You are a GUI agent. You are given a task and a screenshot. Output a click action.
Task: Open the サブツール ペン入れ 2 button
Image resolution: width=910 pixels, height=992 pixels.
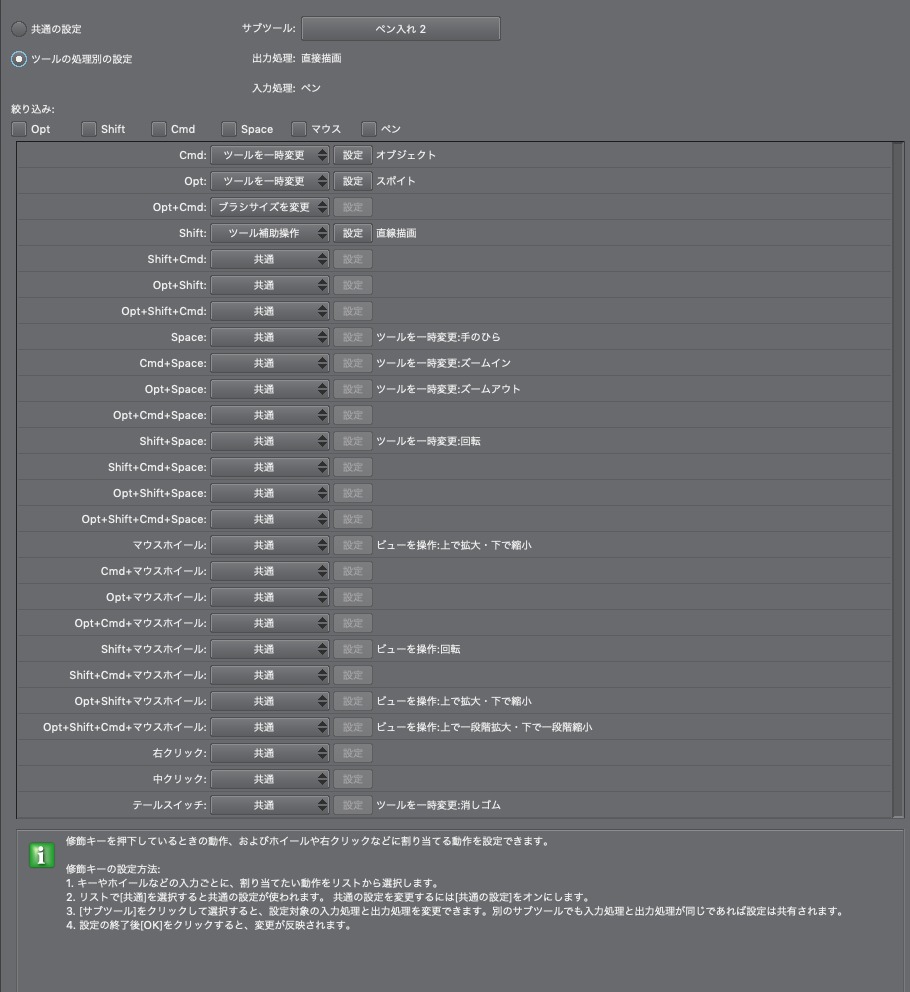401,29
